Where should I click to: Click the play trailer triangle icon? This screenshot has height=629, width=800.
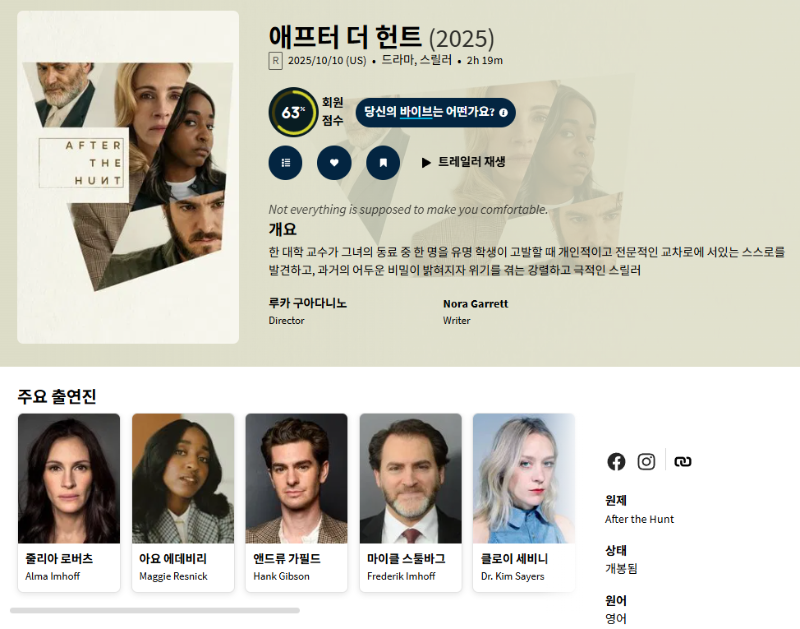pos(426,163)
